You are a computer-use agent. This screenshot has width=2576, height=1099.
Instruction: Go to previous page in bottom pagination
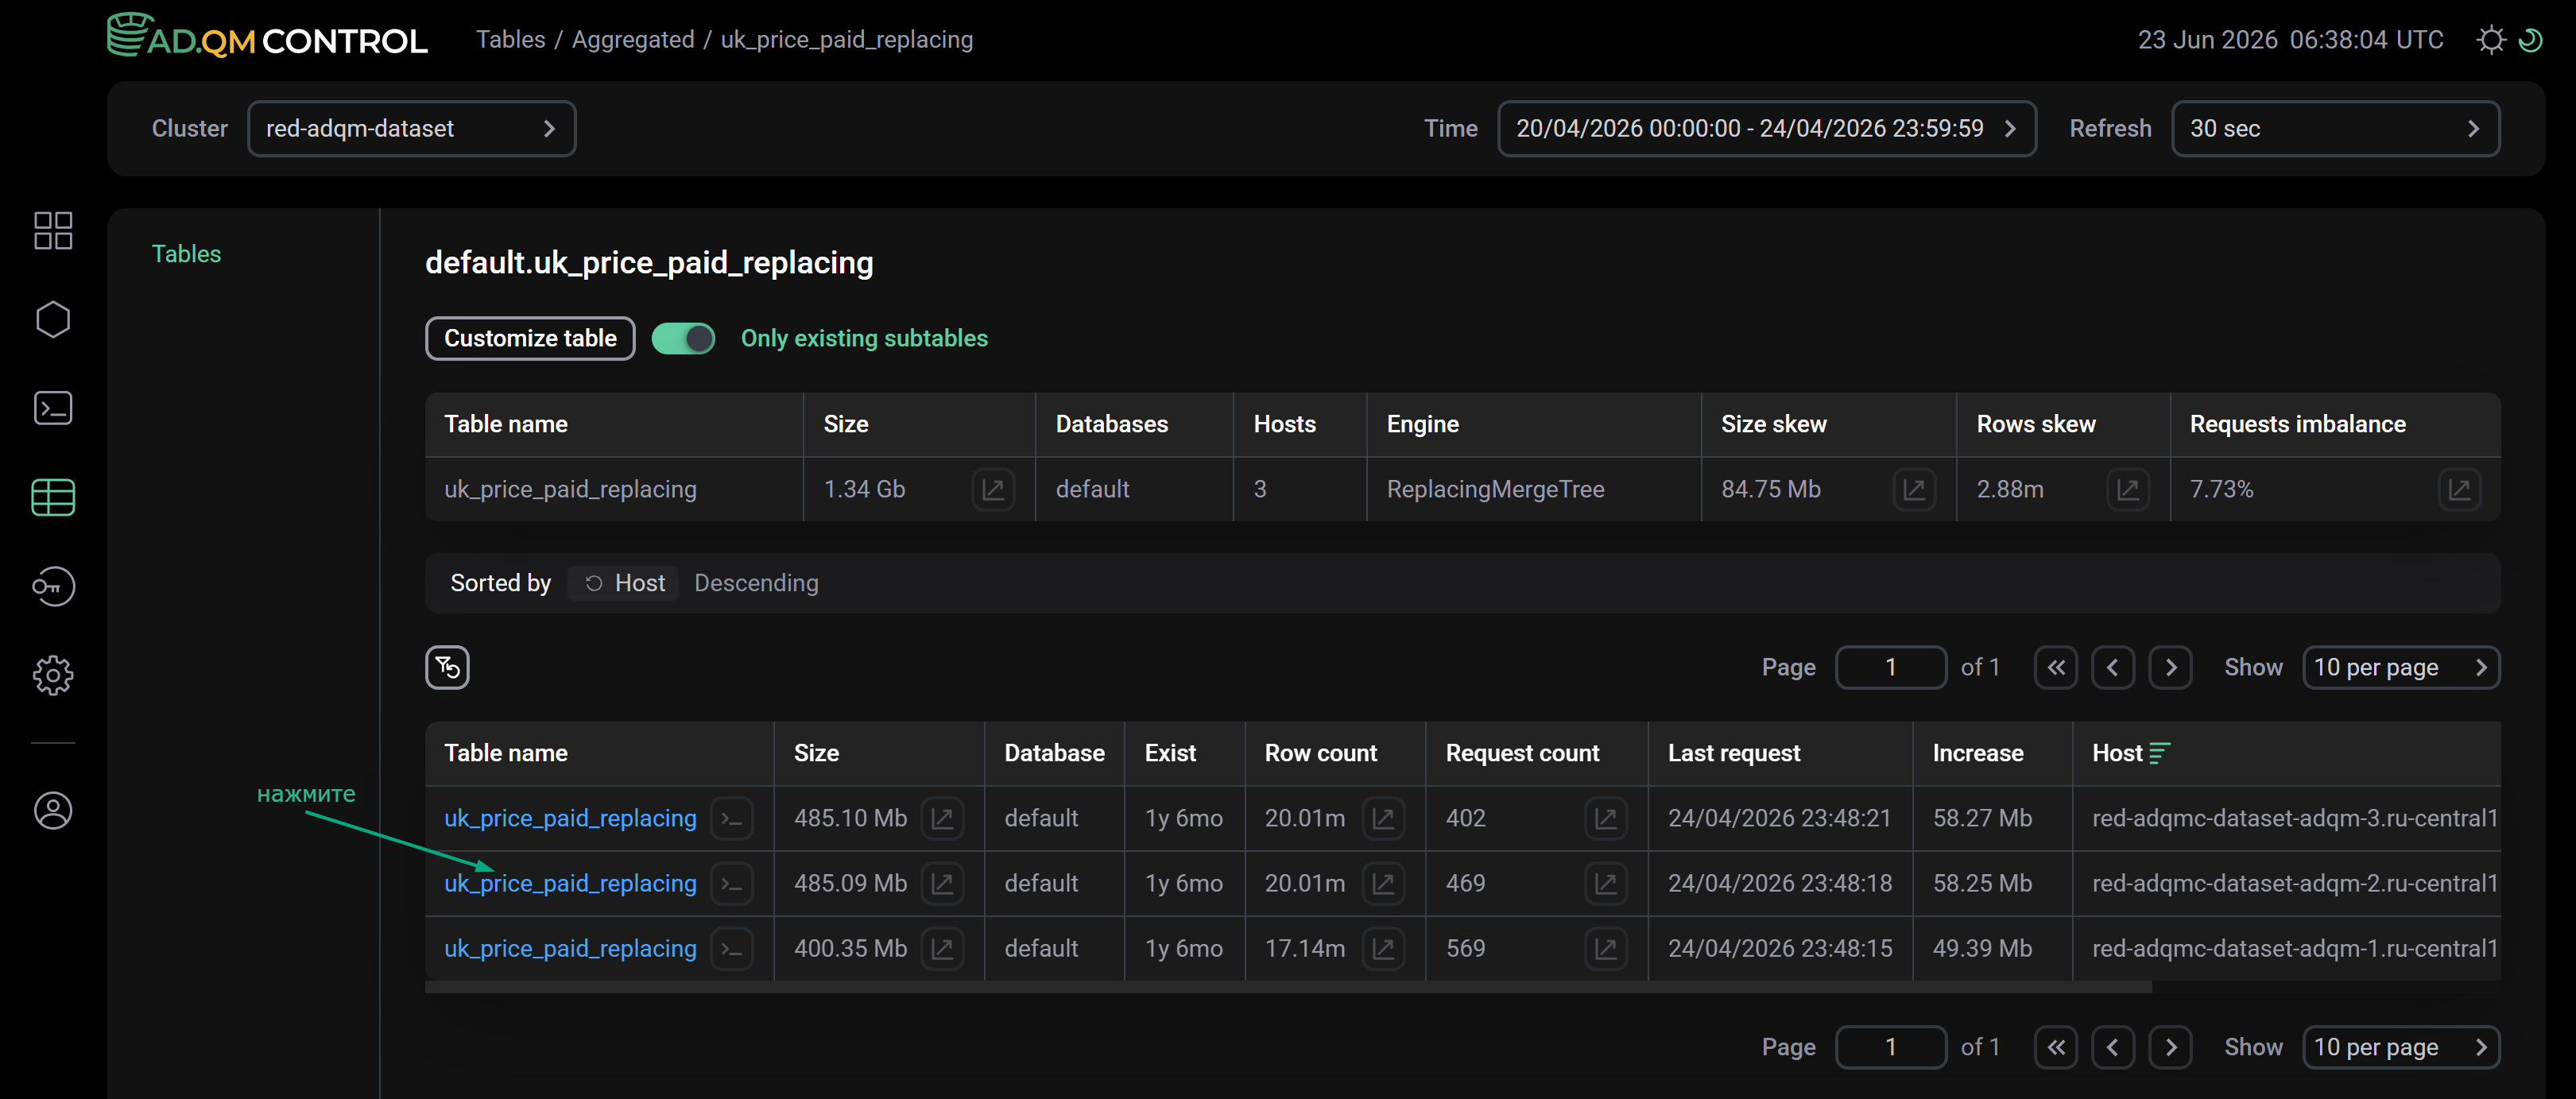pos(2112,1047)
